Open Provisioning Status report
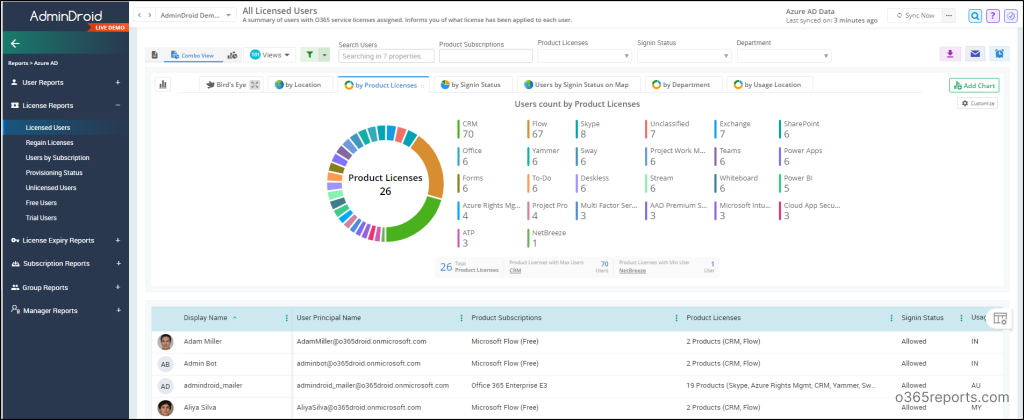 (x=54, y=172)
